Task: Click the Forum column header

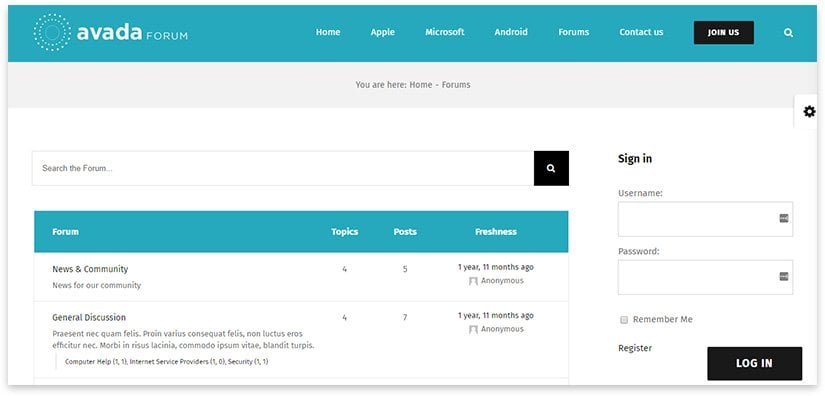Action: 65,231
